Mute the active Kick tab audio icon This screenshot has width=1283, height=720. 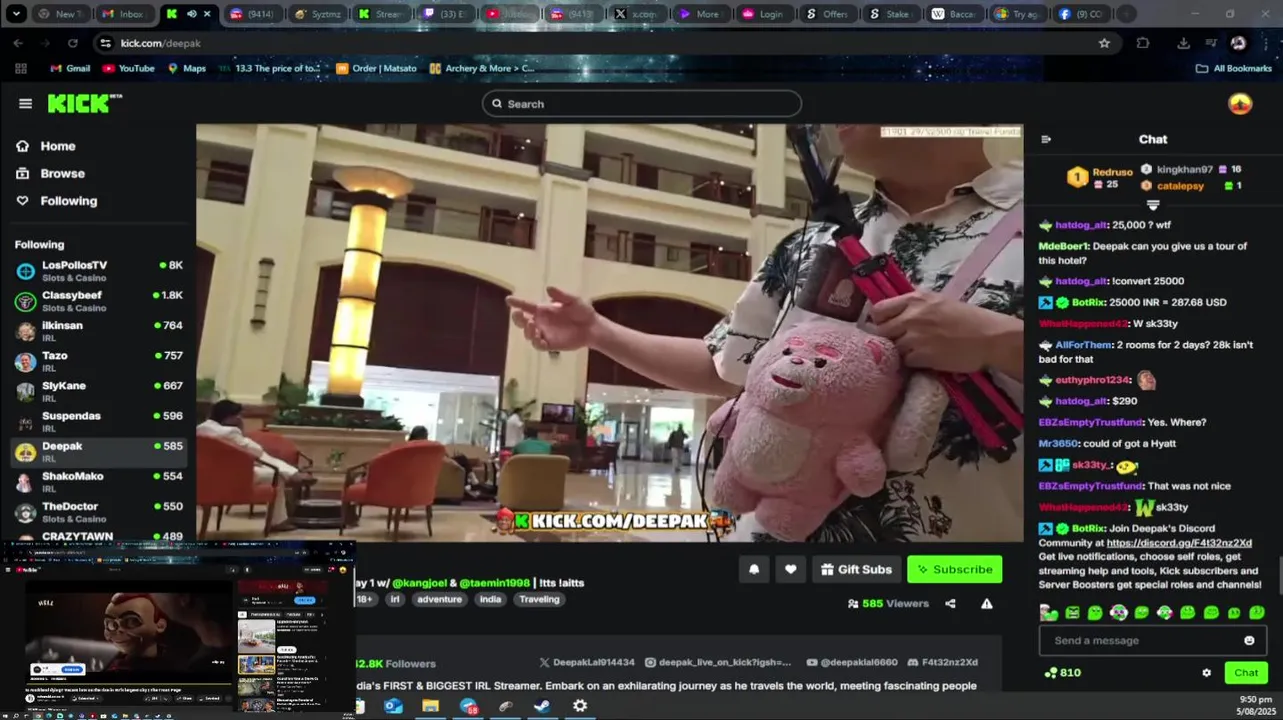(191, 14)
